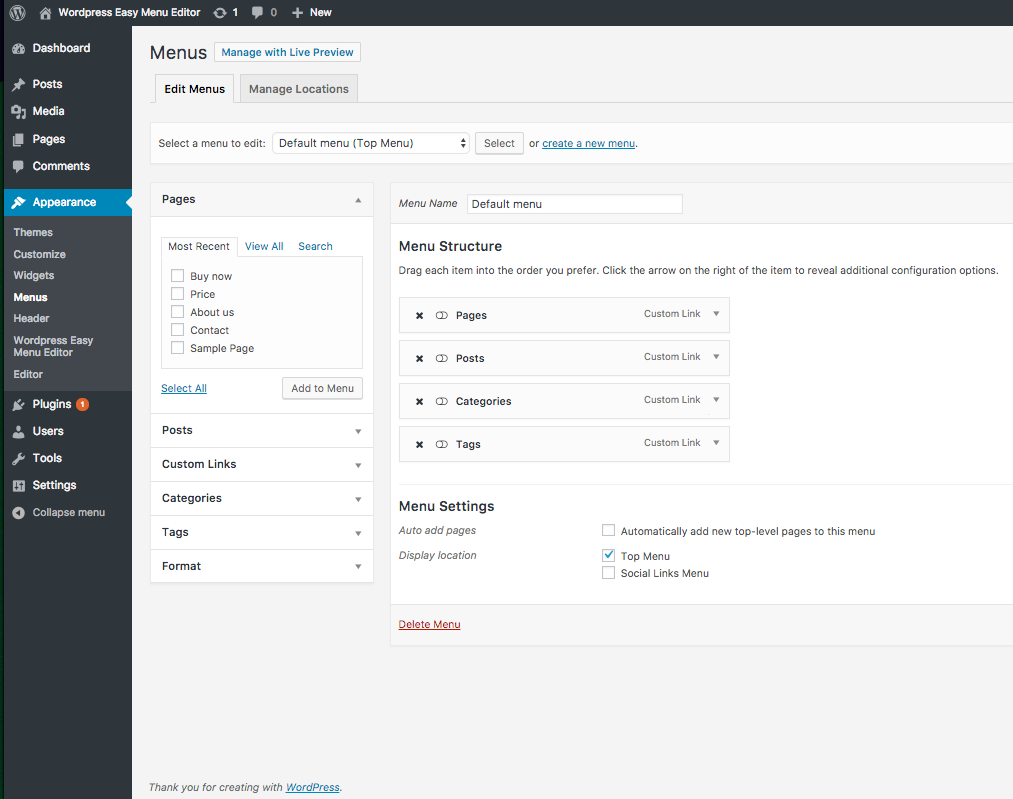Expand the Custom Links panel
The image size is (1013, 799).
coord(357,464)
